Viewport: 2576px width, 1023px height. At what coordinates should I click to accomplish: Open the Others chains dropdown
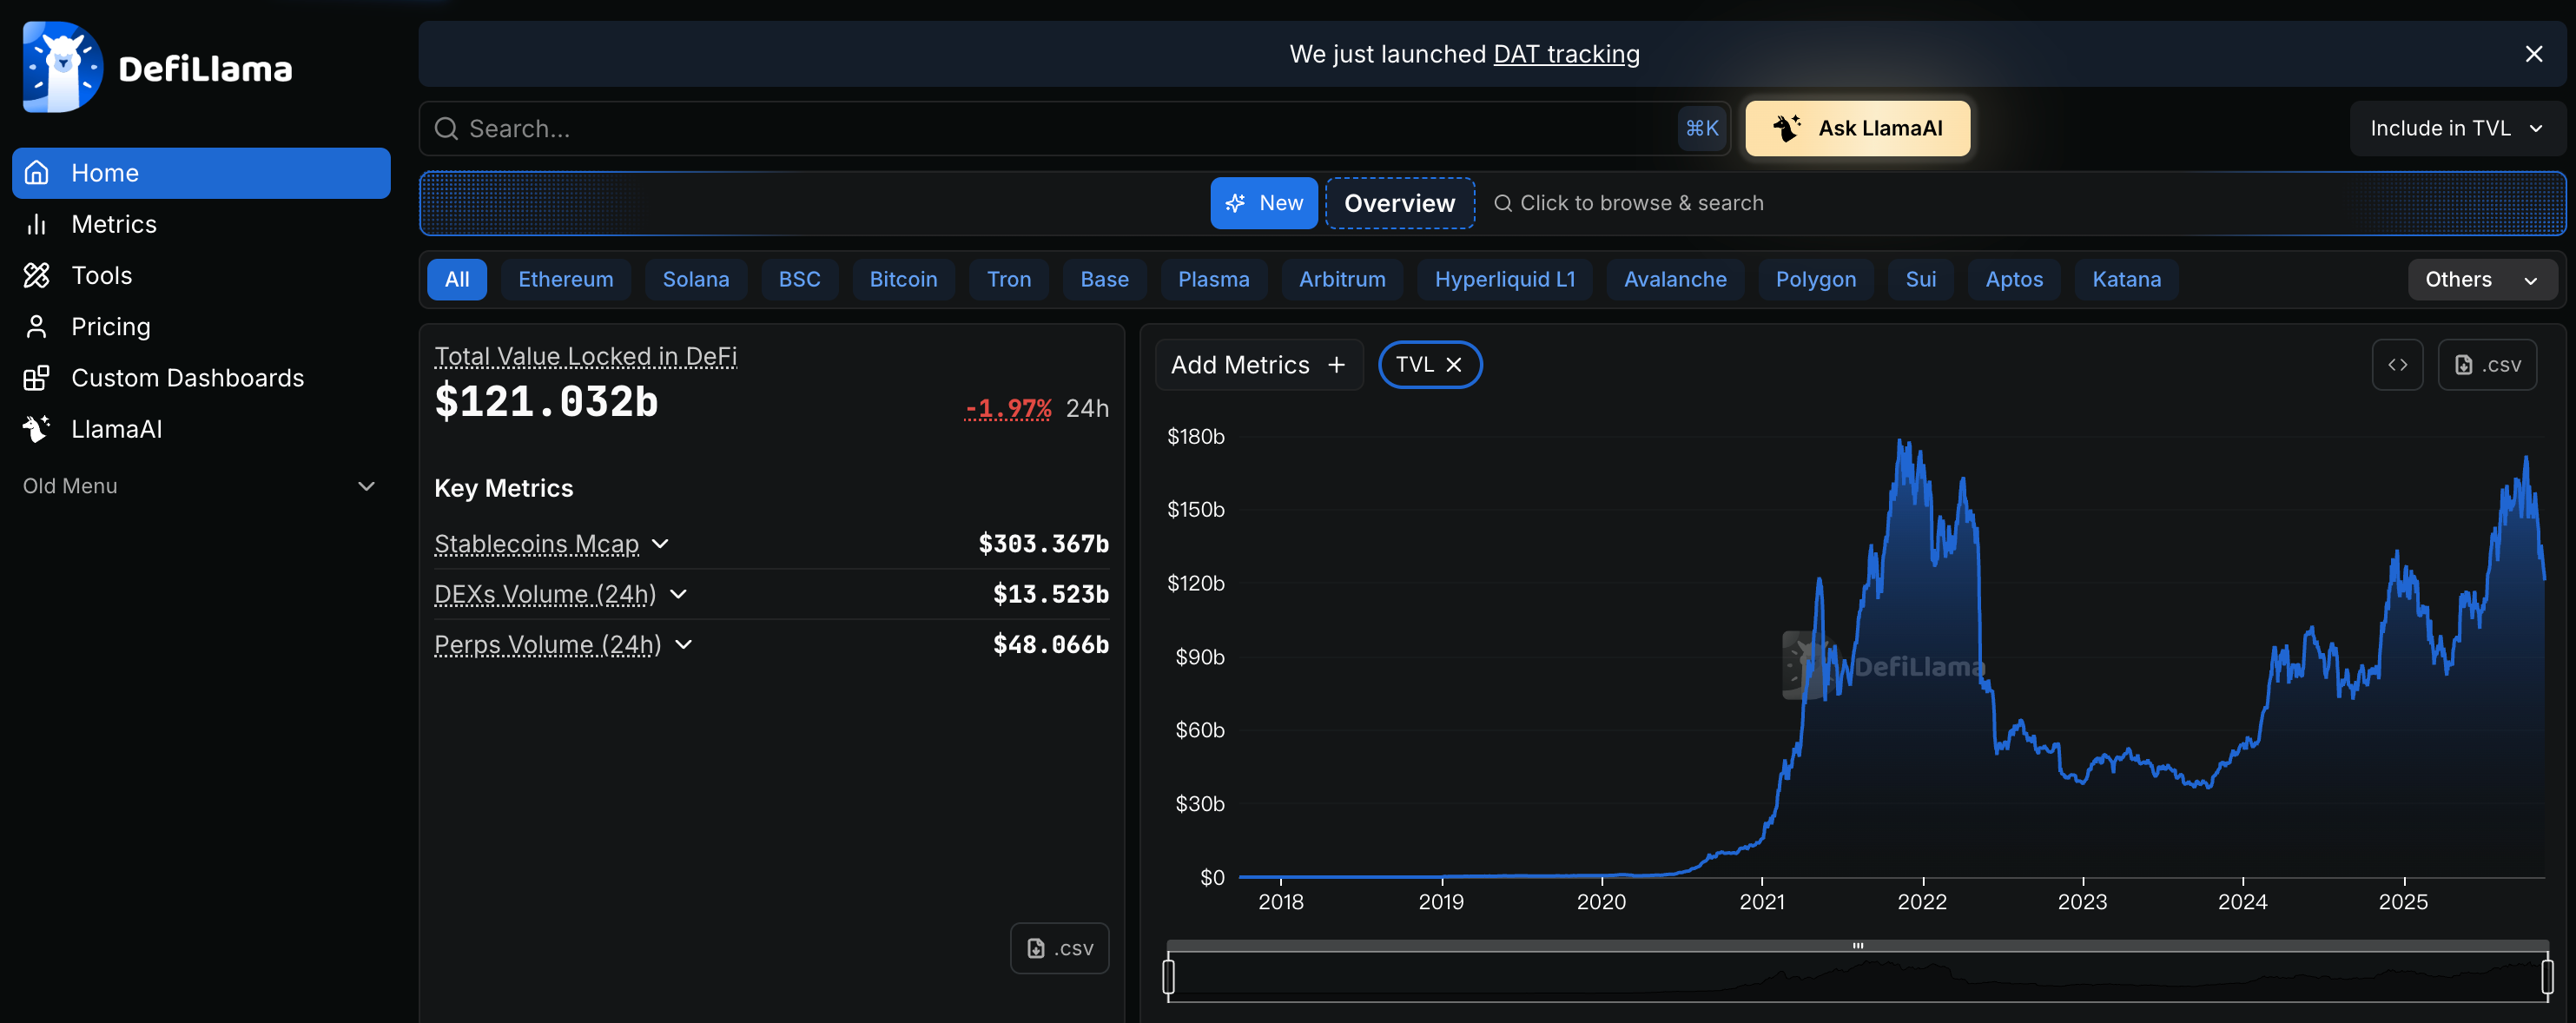pos(2481,279)
